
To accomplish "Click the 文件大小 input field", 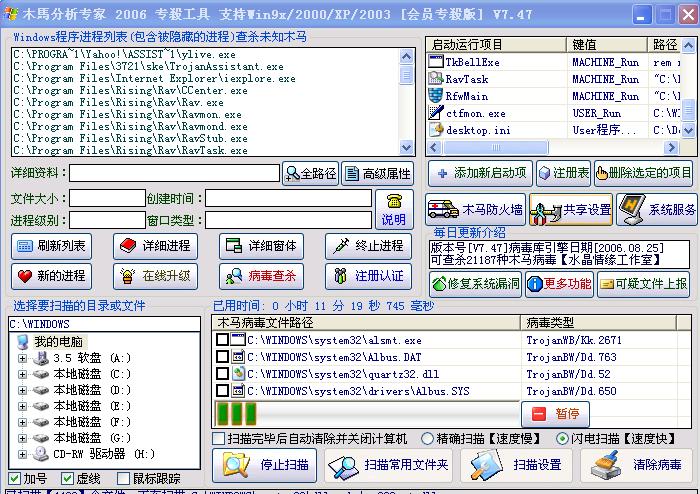I will 107,198.
